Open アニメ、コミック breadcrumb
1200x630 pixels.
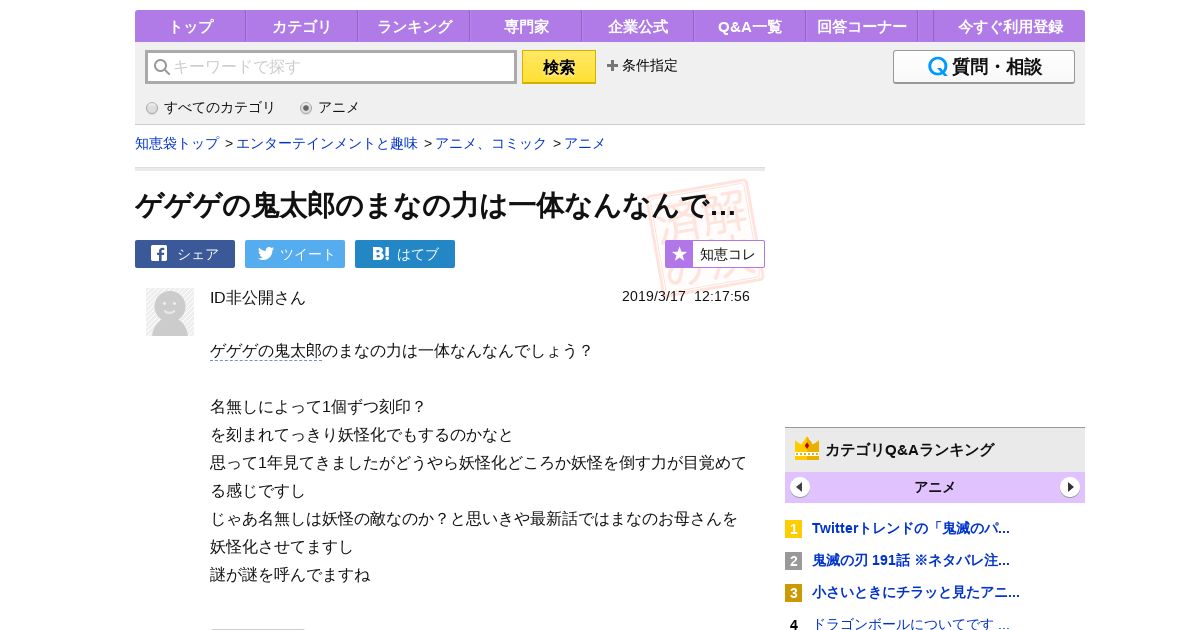(491, 143)
